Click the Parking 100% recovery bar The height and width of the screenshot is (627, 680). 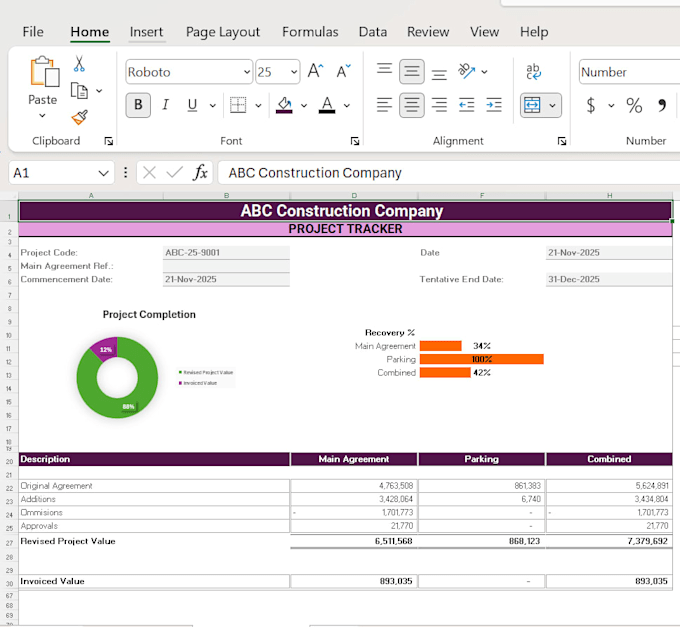[481, 359]
